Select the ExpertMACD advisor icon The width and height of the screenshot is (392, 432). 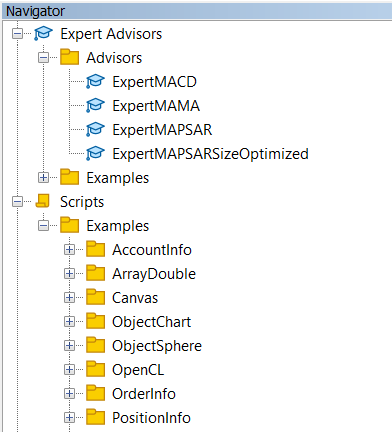point(95,82)
